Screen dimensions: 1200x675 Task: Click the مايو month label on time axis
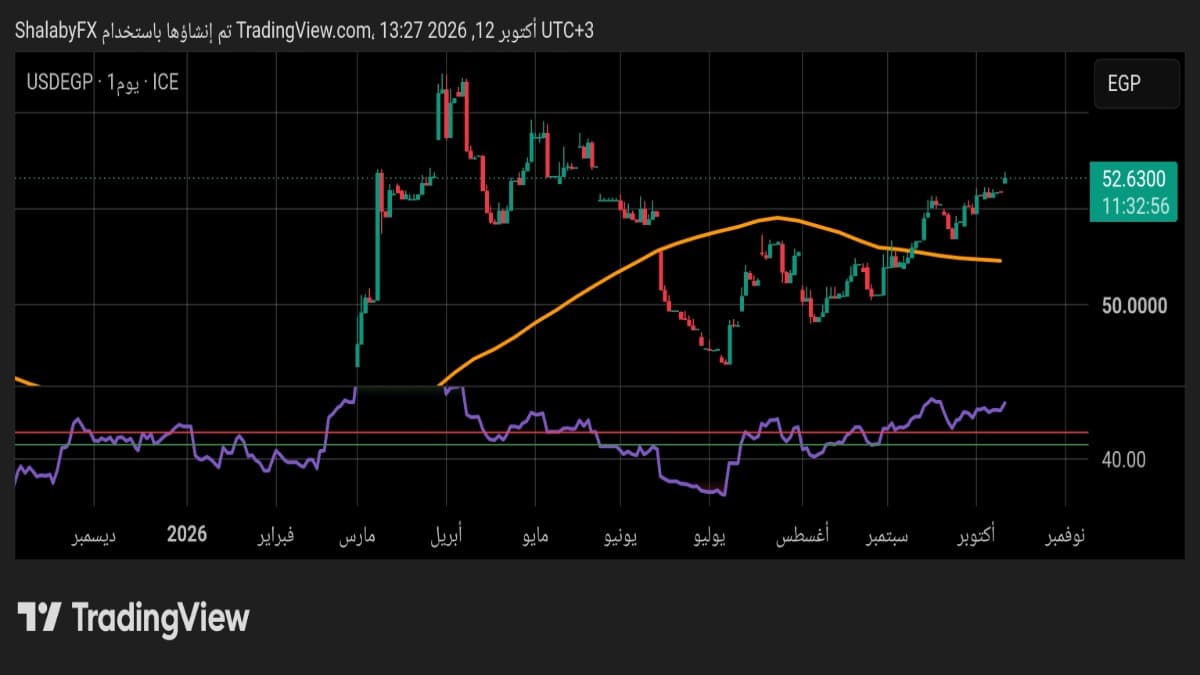click(x=534, y=536)
